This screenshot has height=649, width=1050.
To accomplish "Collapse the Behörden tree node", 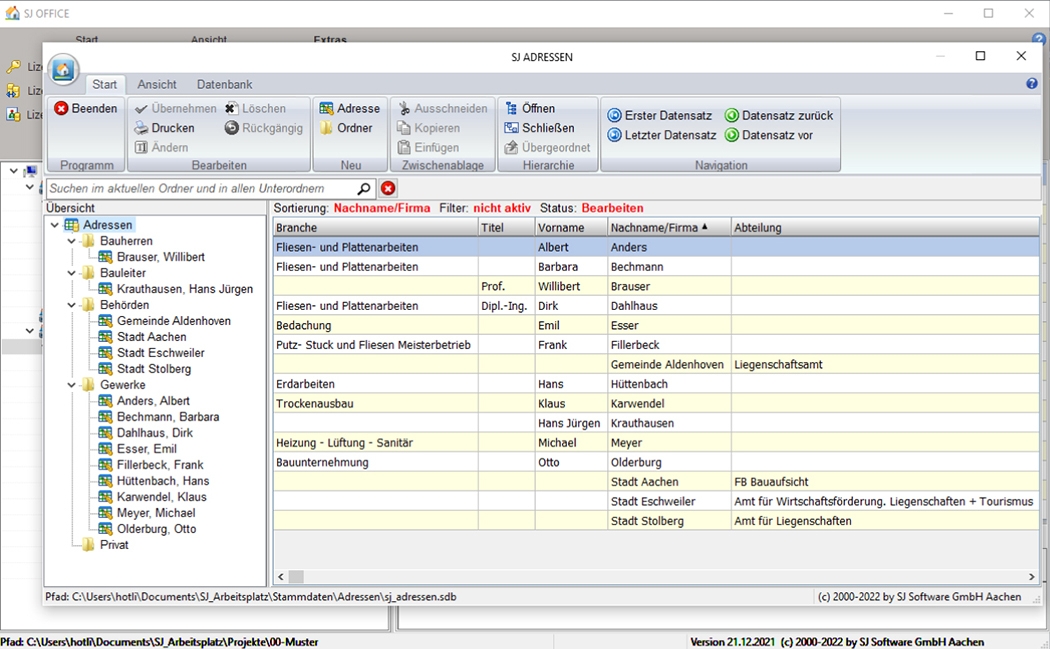I will 72,305.
